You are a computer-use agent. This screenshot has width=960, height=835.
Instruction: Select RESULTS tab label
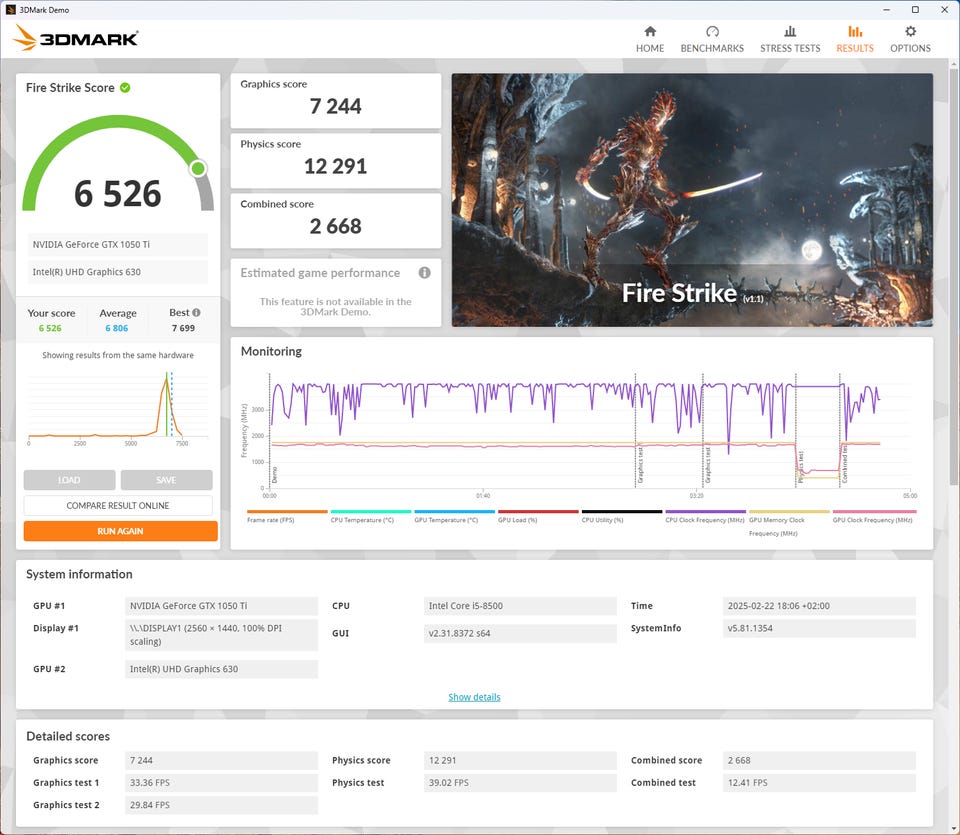[x=855, y=48]
